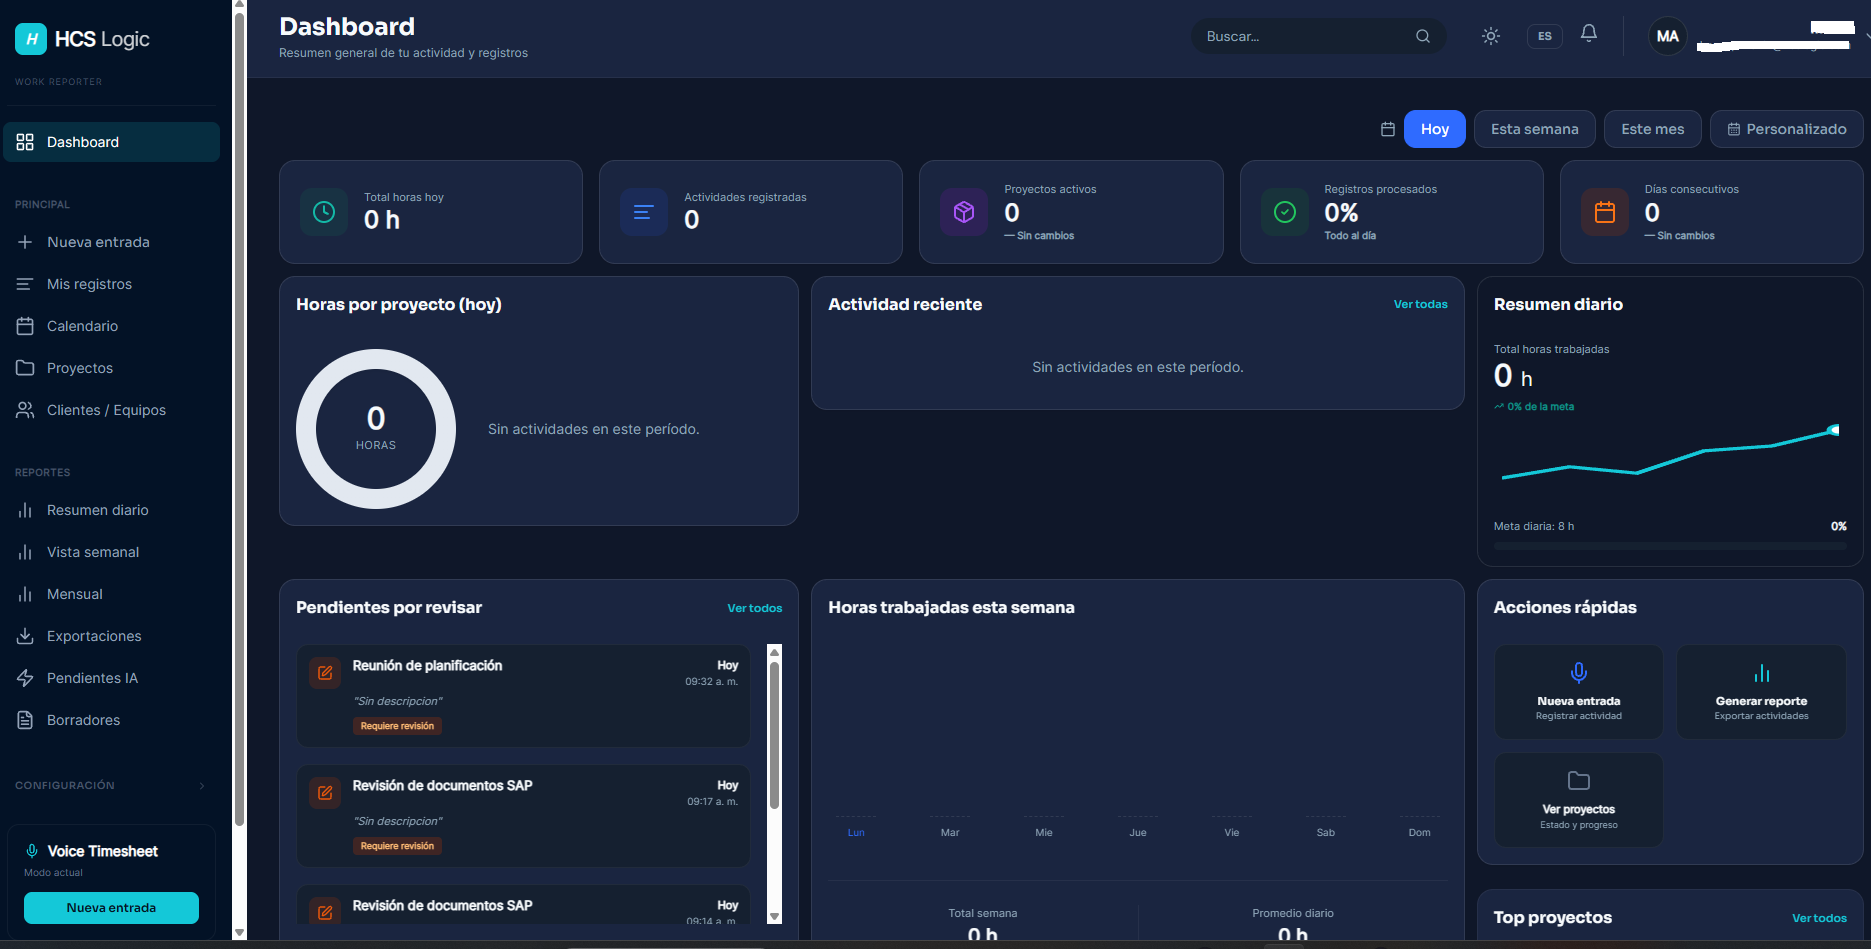Click the Clientes / Equipos people icon
The width and height of the screenshot is (1871, 949).
pyautogui.click(x=25, y=410)
